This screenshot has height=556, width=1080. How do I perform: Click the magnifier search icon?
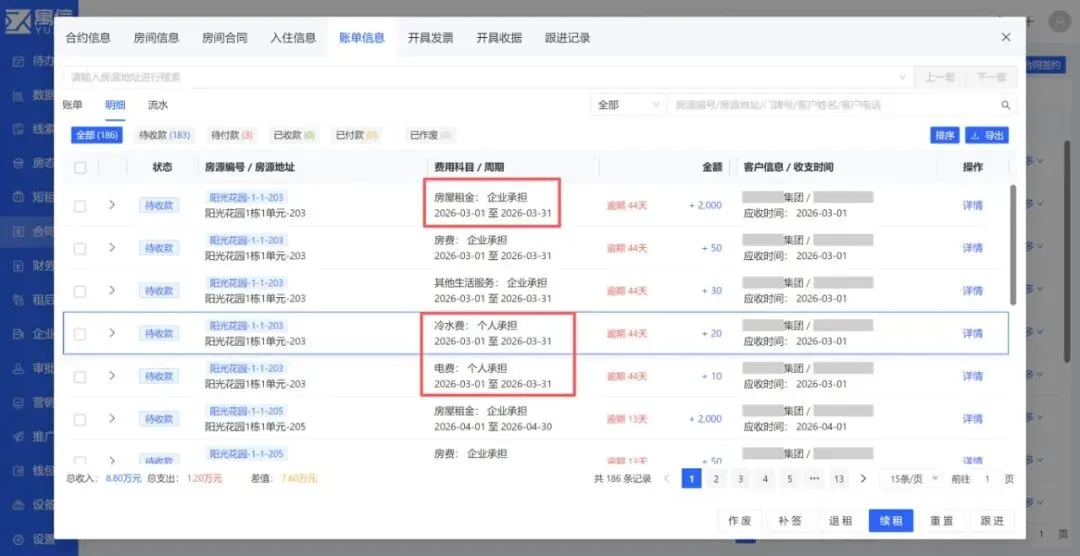tap(1006, 105)
